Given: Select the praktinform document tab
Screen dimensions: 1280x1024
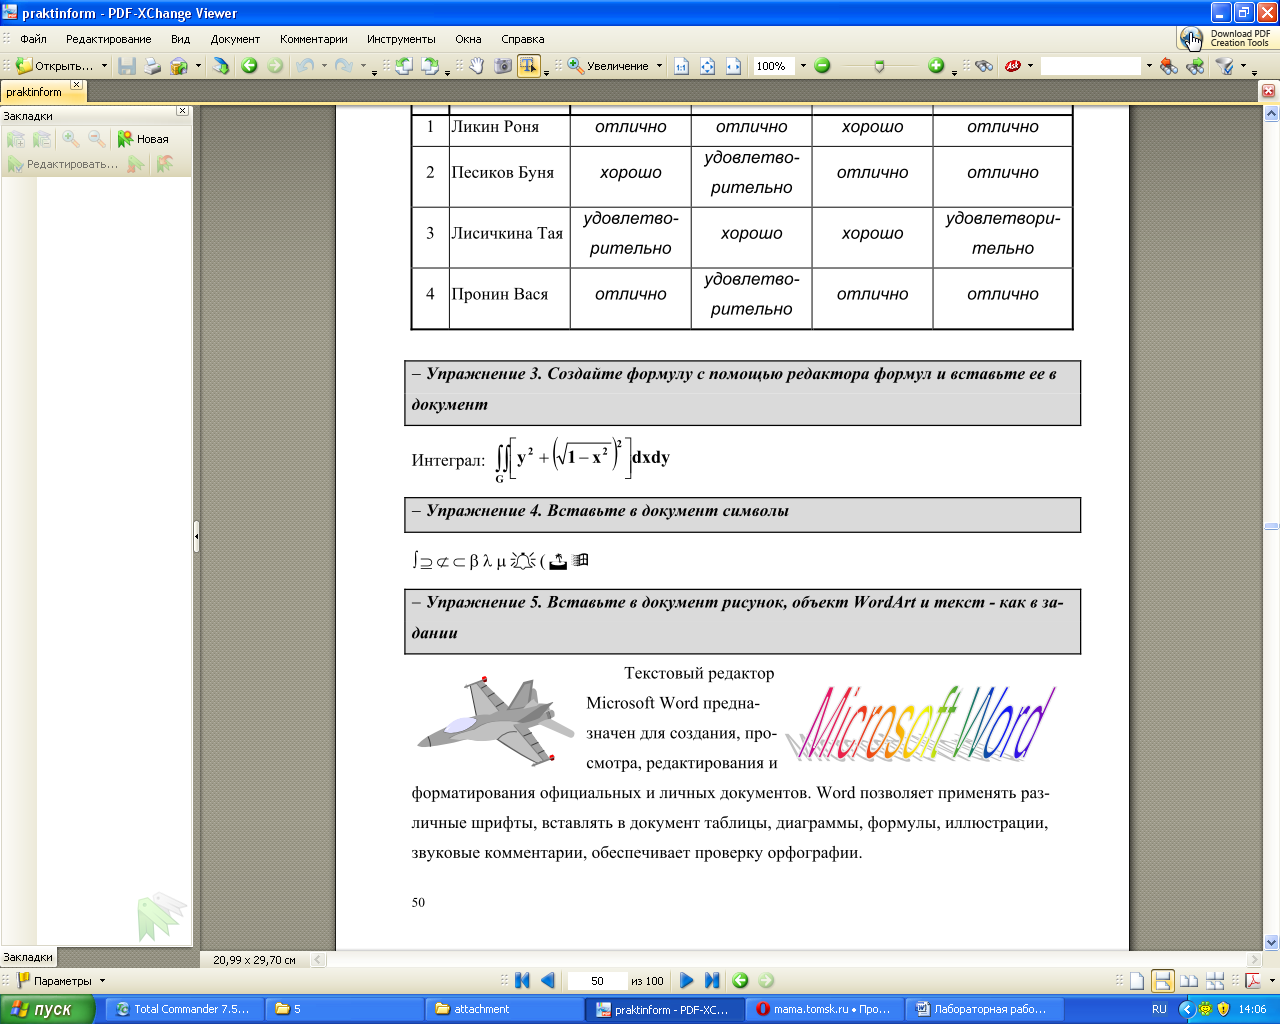Looking at the screenshot, I should tap(34, 92).
